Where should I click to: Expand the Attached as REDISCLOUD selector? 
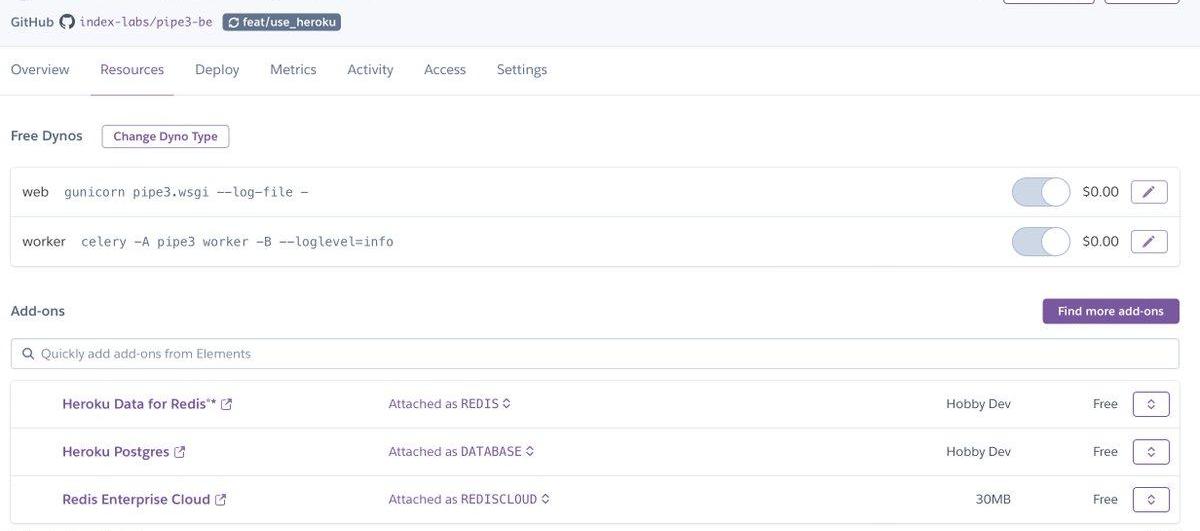pos(545,500)
